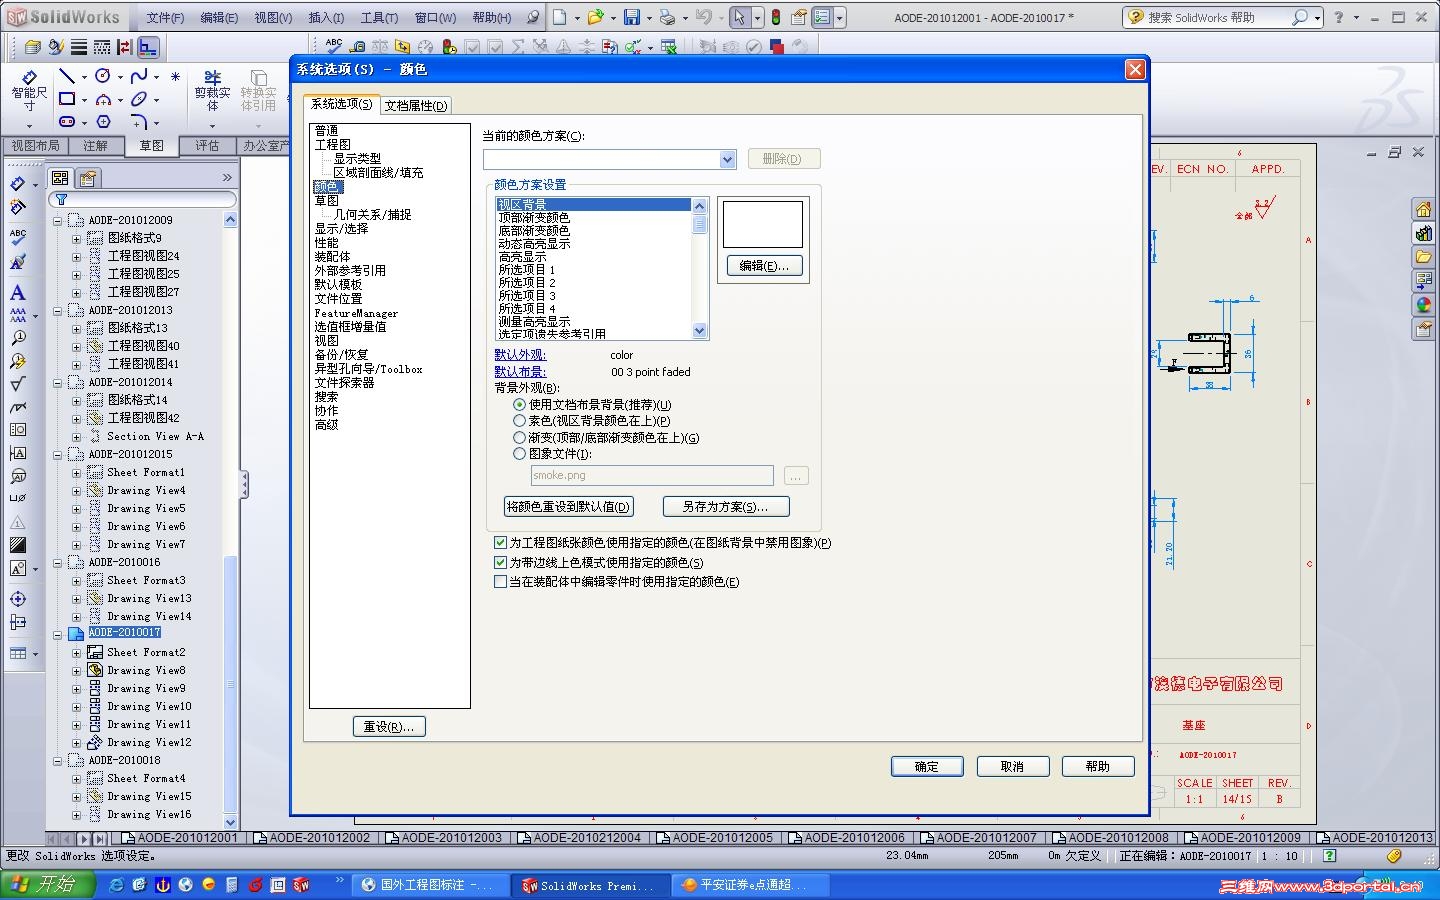Image resolution: width=1440 pixels, height=900 pixels.
Task: Open the current color scheme dropdown
Action: [728, 160]
